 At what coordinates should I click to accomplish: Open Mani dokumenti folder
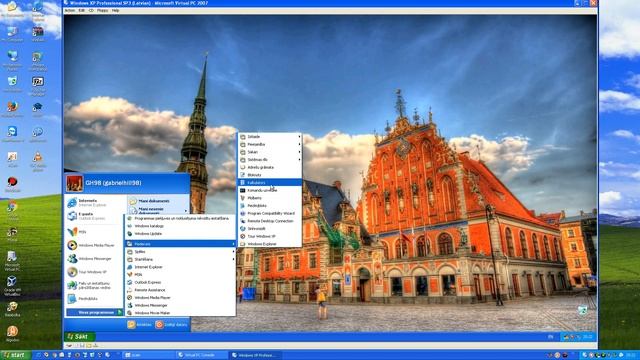(x=158, y=201)
